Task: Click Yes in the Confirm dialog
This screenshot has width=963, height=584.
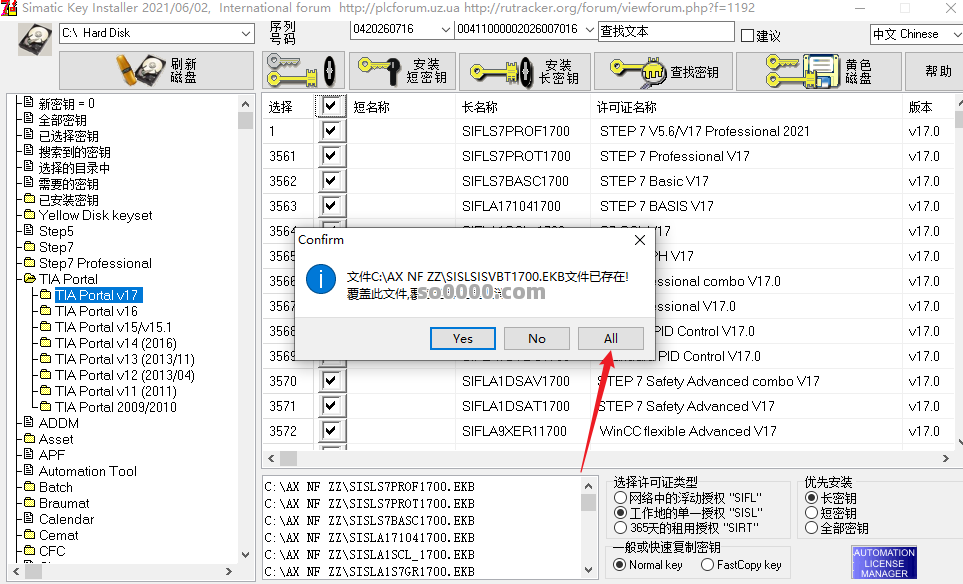Action: point(462,338)
